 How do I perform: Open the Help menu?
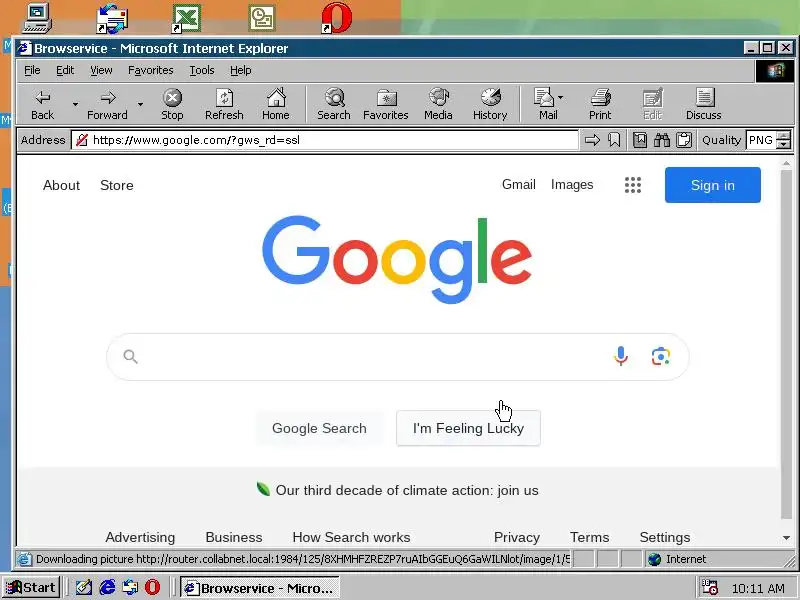[x=240, y=70]
